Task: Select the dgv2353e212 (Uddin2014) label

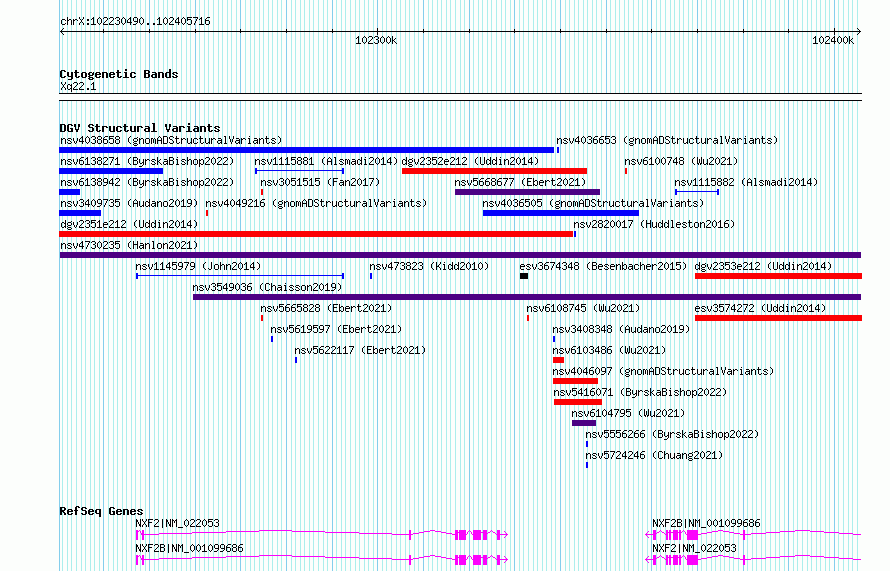Action: (763, 266)
